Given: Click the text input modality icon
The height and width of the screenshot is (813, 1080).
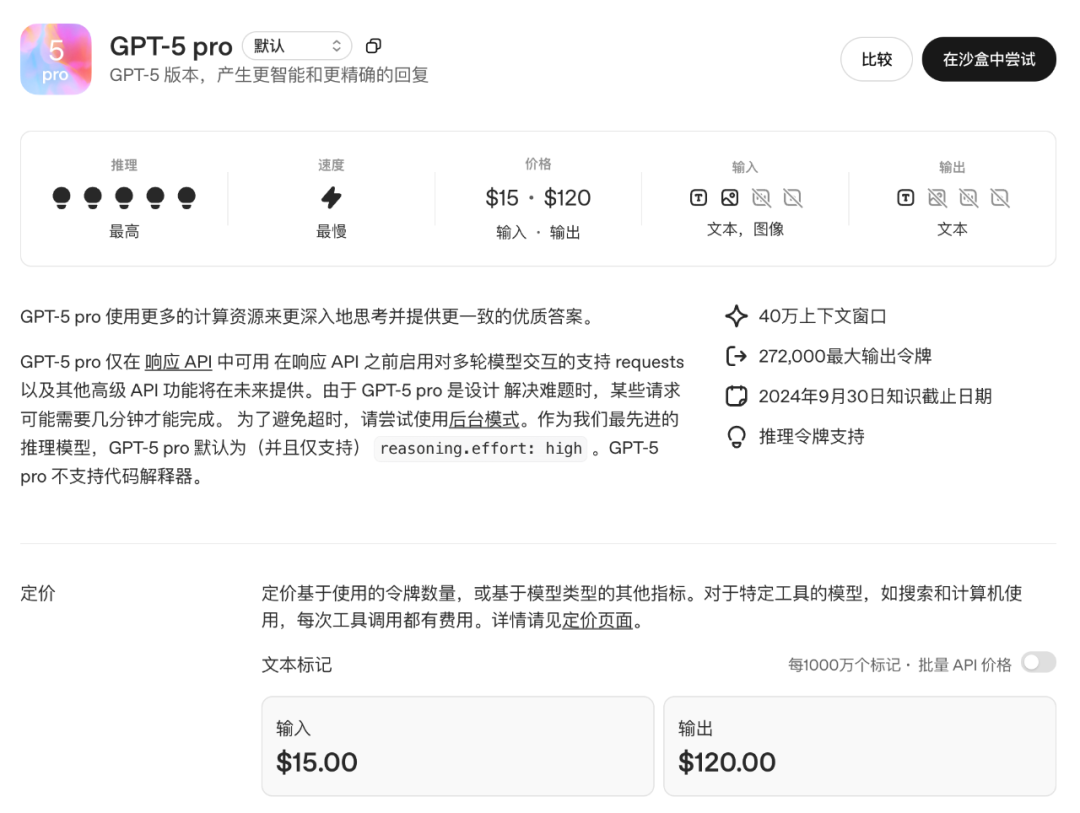Looking at the screenshot, I should coord(699,198).
